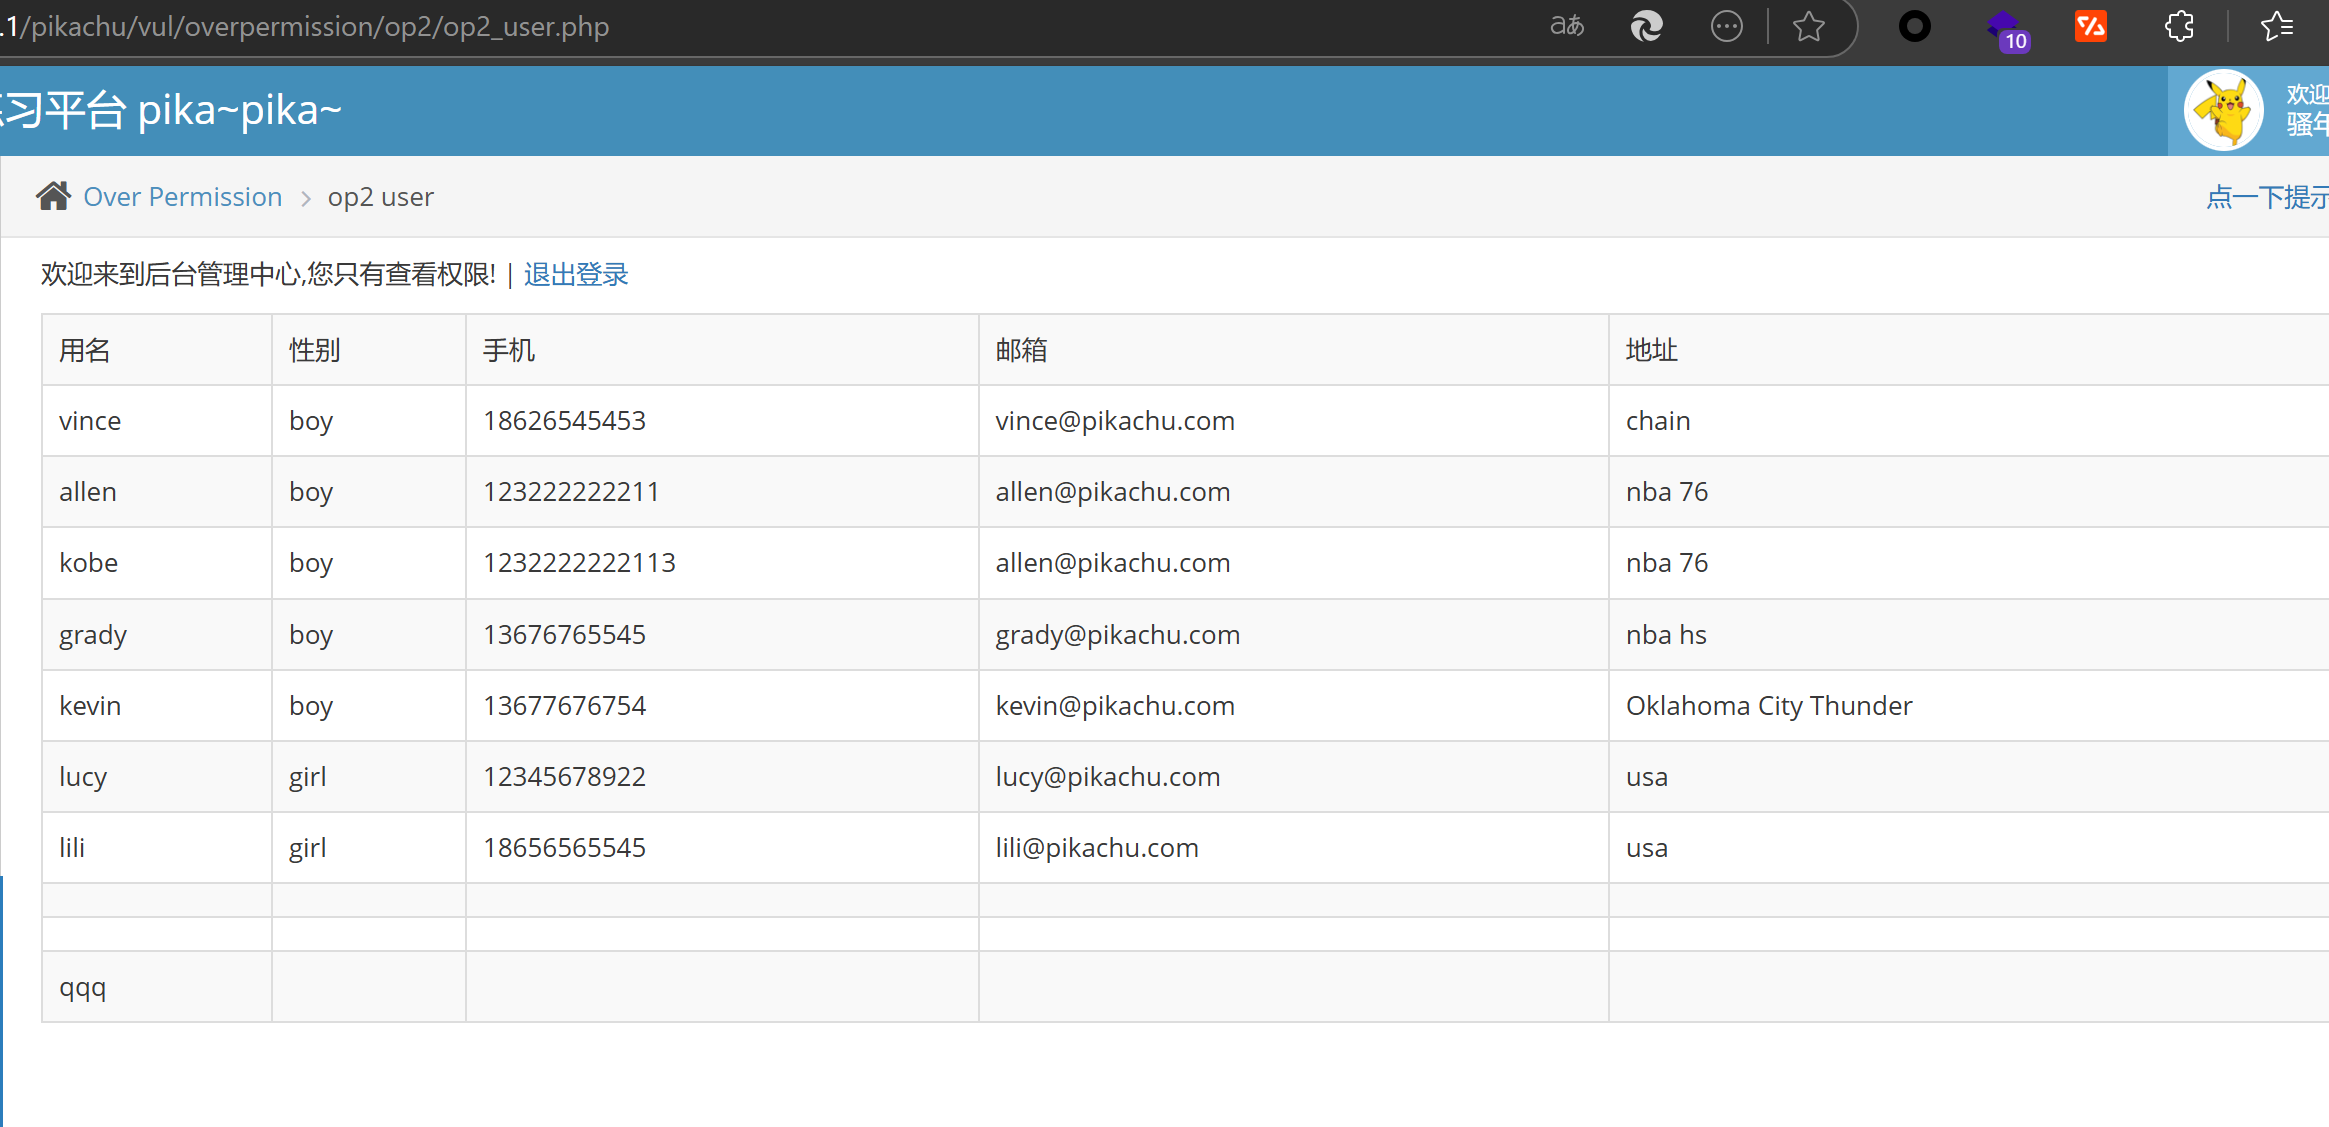Click the URL in the address bar

click(305, 26)
